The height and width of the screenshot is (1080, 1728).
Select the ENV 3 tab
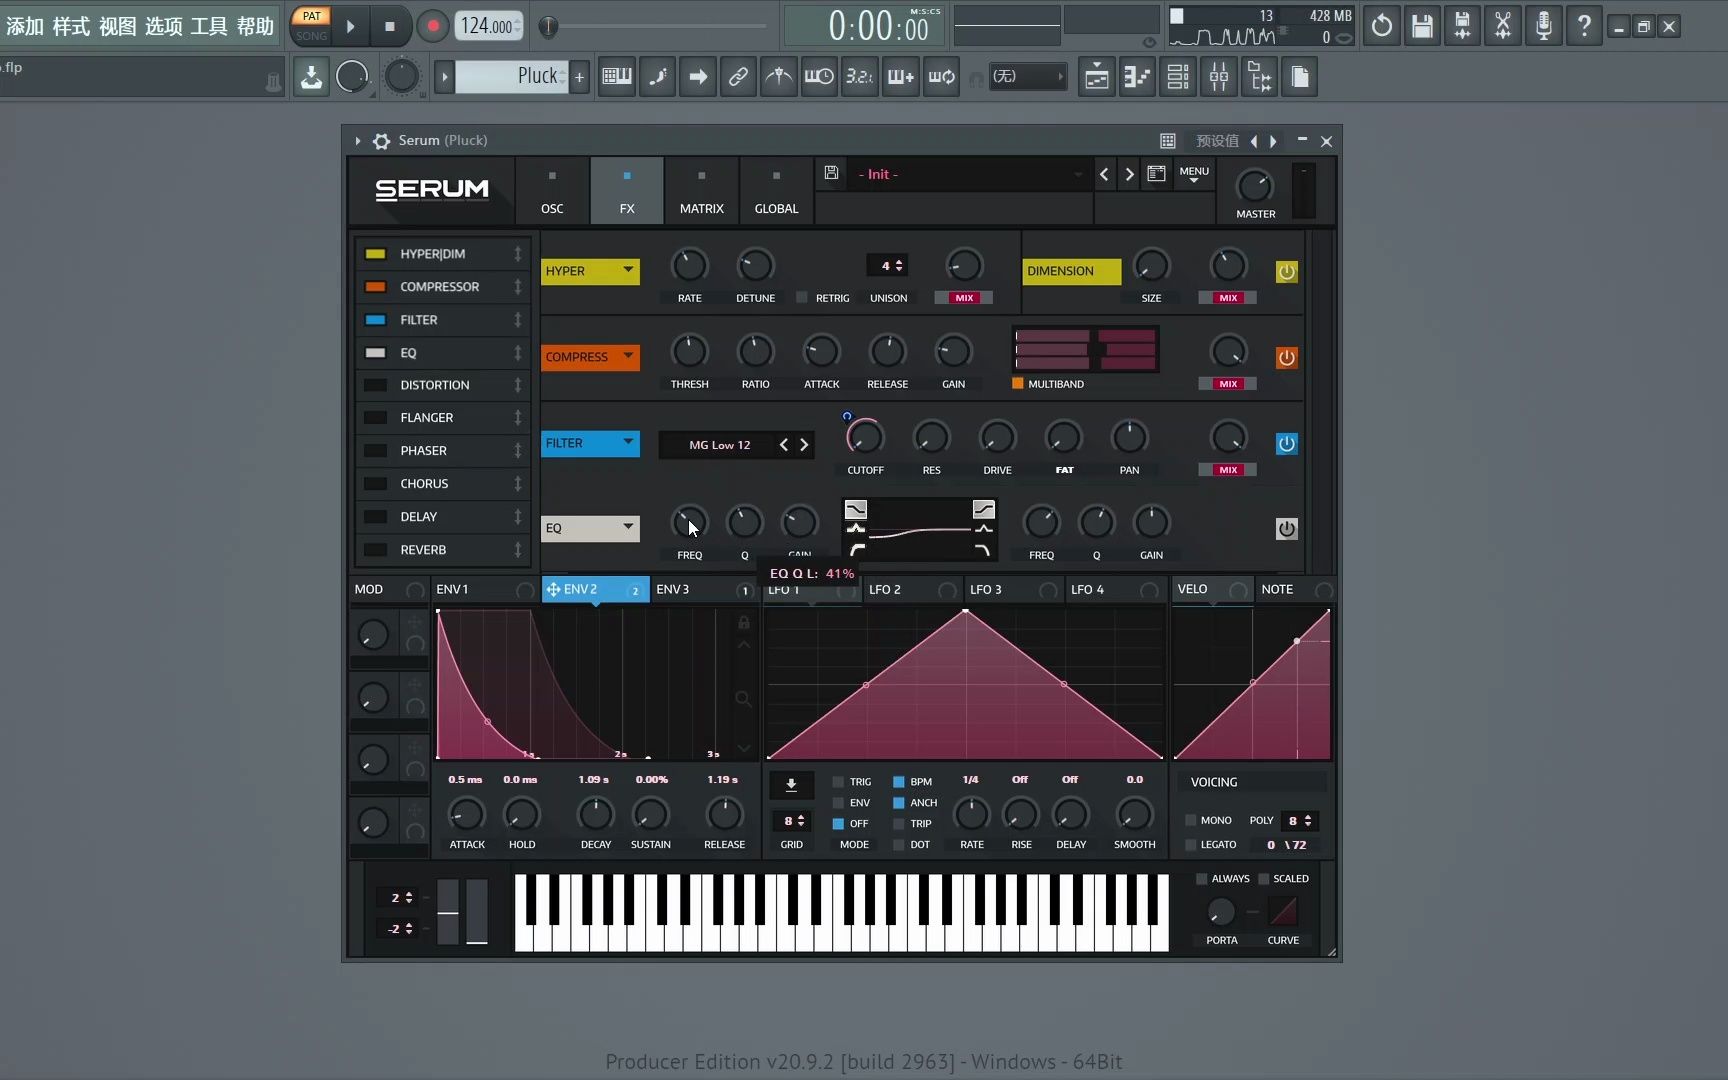coord(704,590)
